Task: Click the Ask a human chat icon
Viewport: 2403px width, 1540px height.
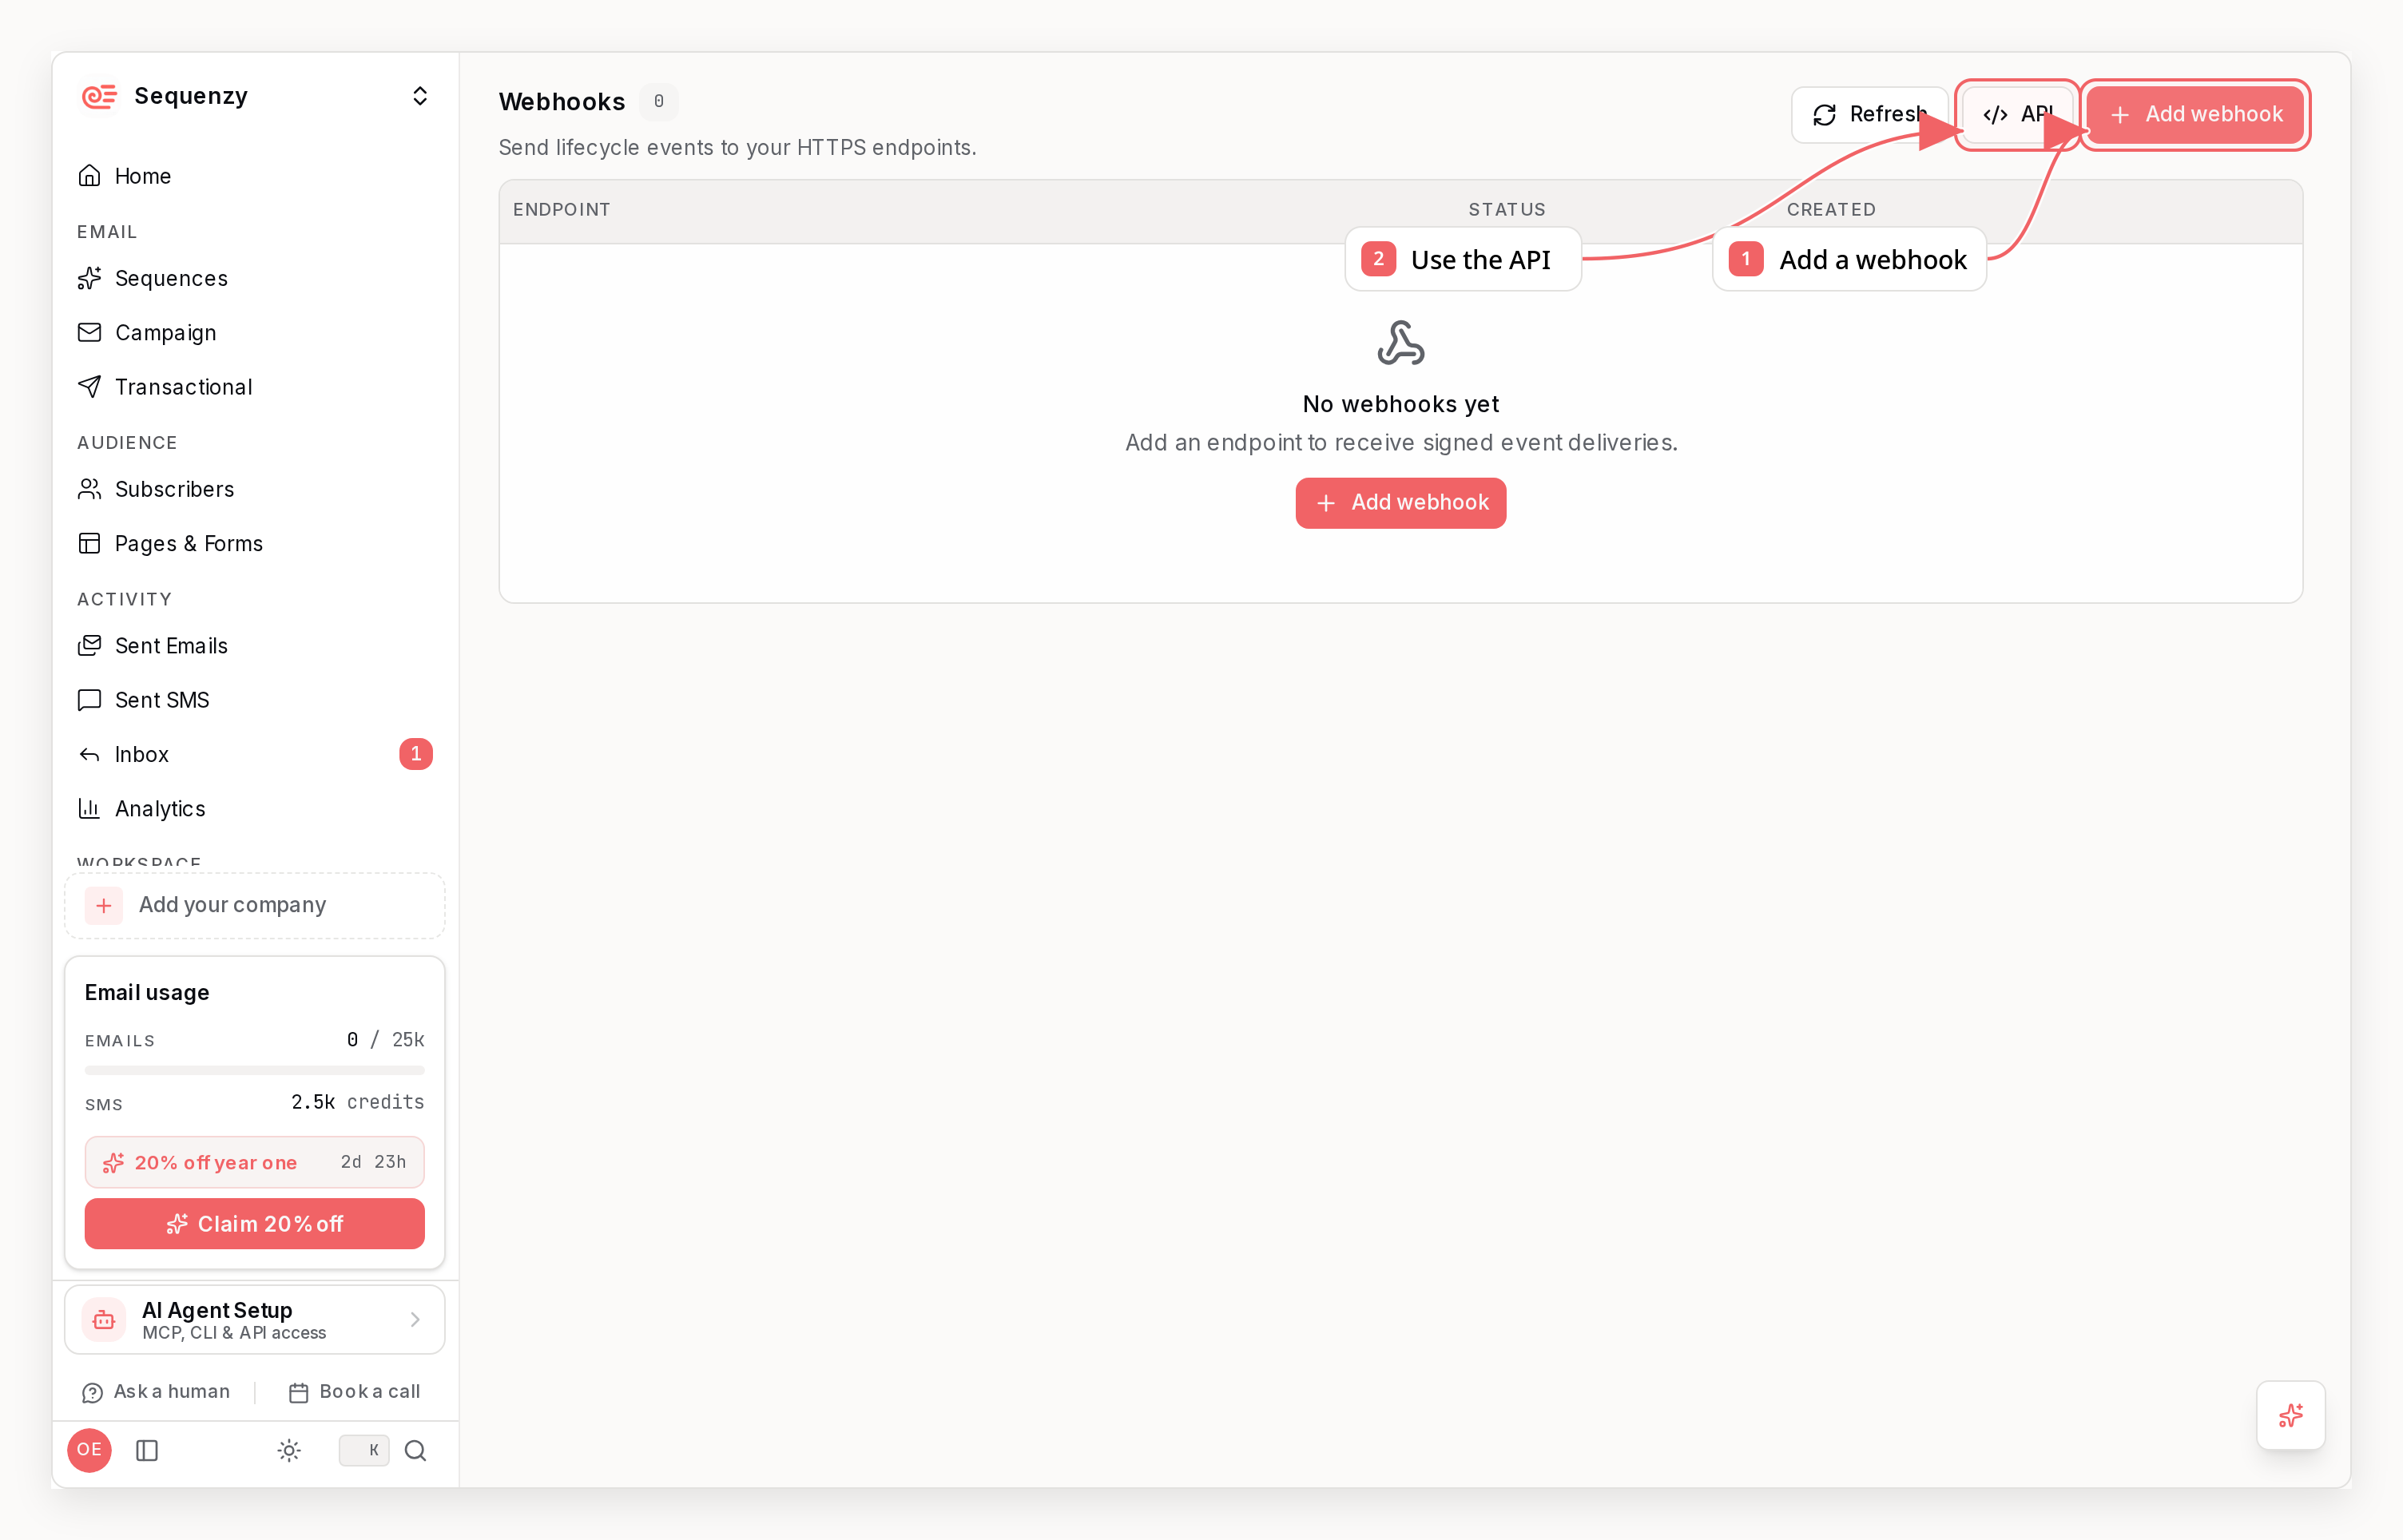Action: [93, 1393]
